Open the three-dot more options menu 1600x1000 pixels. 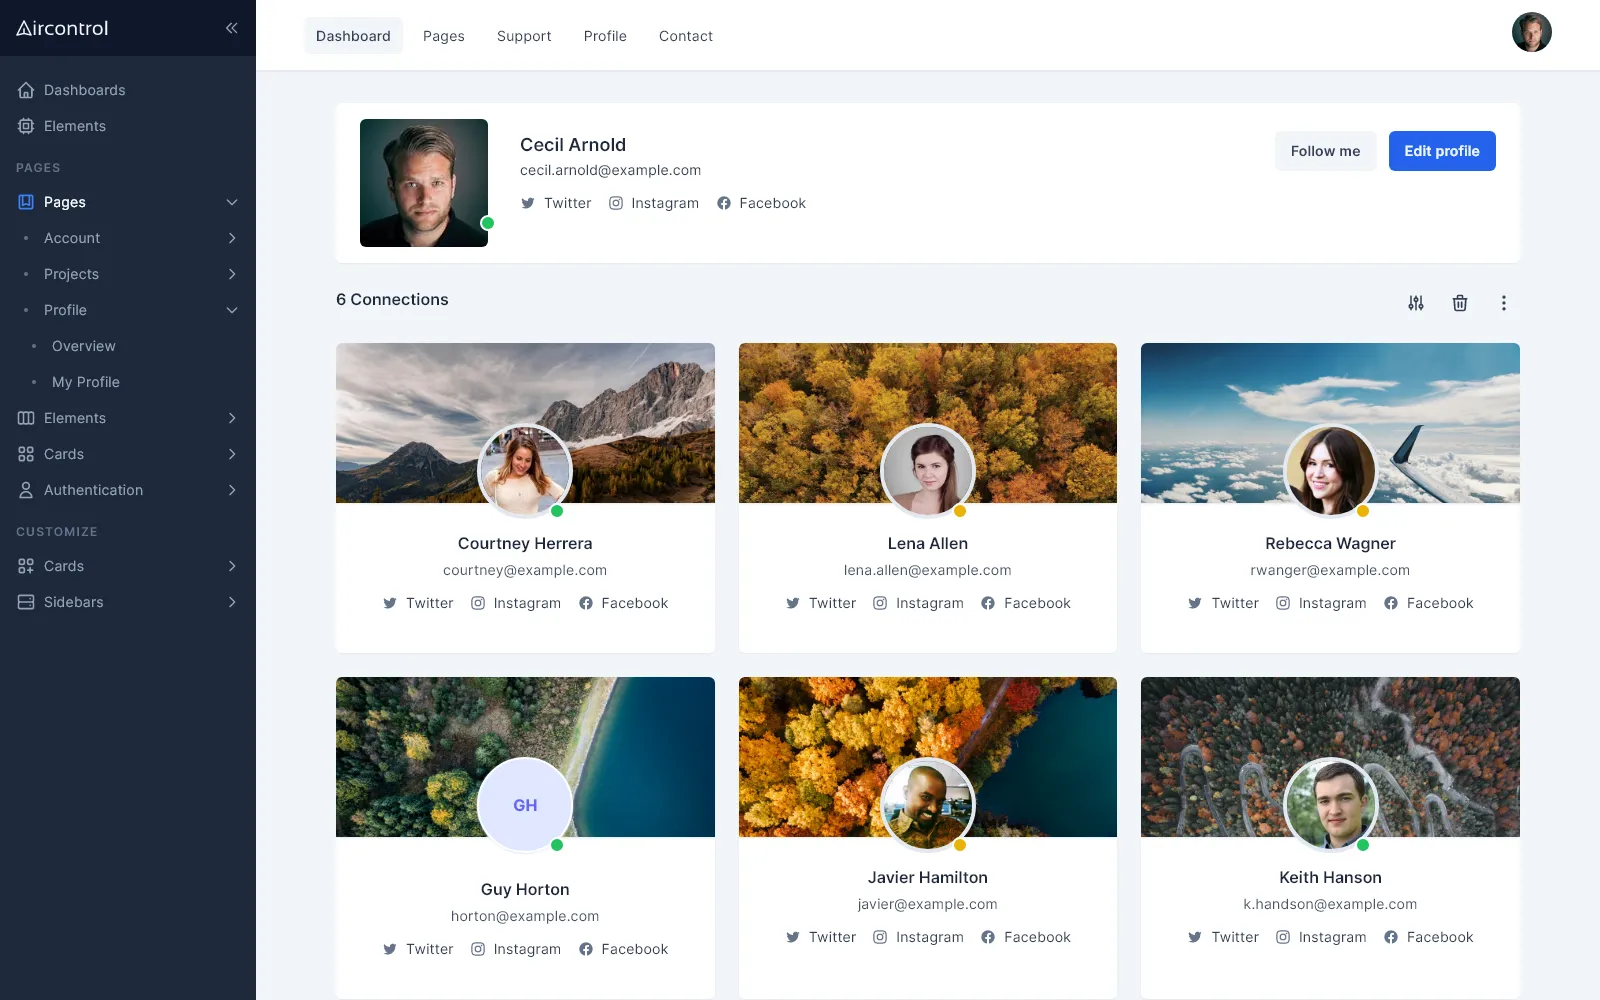(1504, 303)
